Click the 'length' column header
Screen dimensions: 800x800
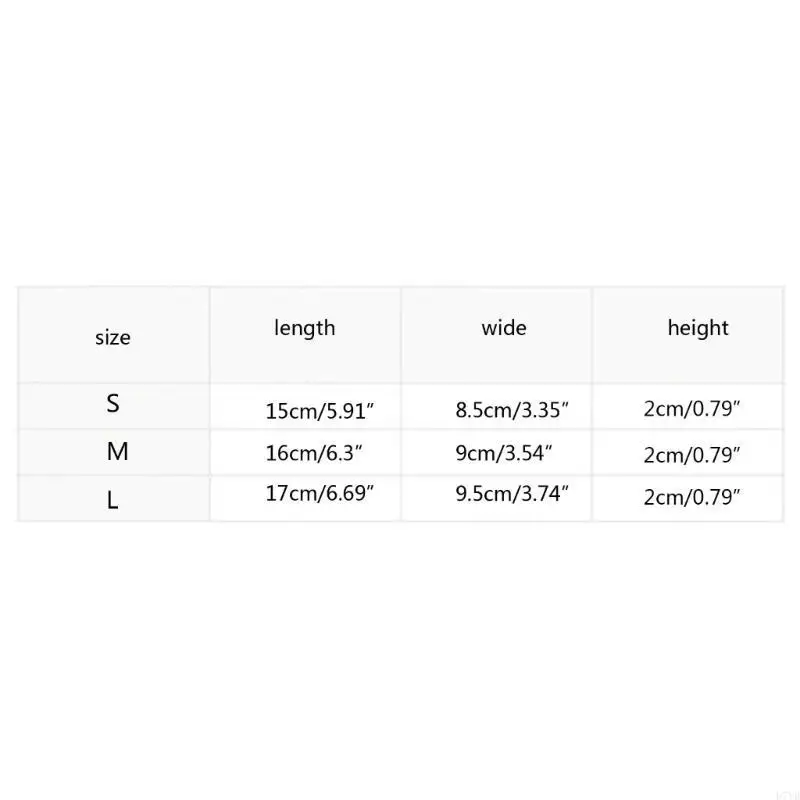pyautogui.click(x=305, y=328)
